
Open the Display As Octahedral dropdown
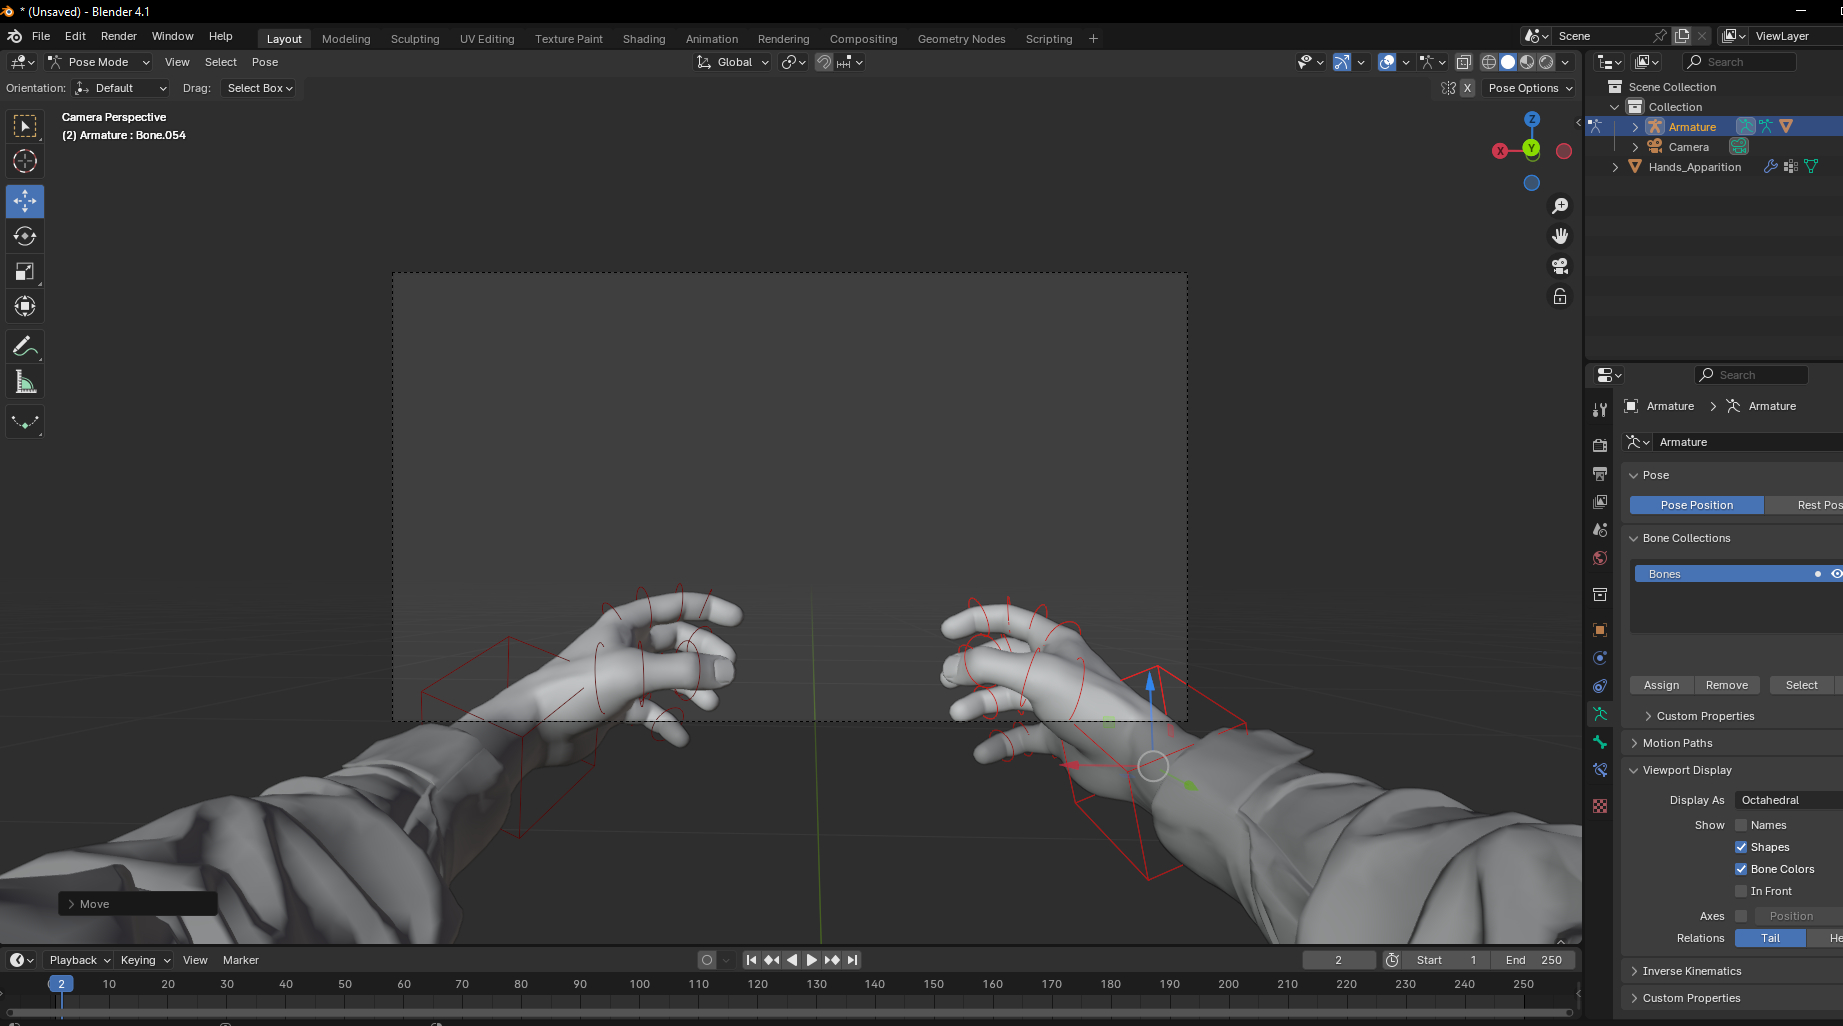(x=1788, y=800)
